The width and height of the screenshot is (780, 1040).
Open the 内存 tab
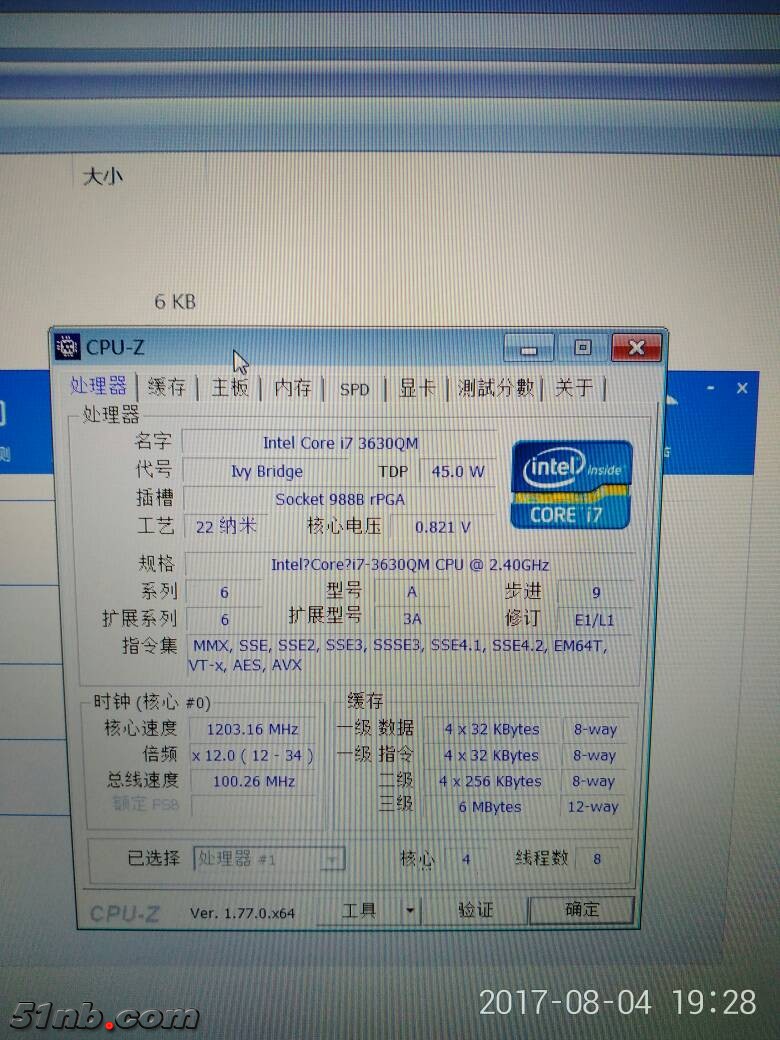pyautogui.click(x=292, y=388)
